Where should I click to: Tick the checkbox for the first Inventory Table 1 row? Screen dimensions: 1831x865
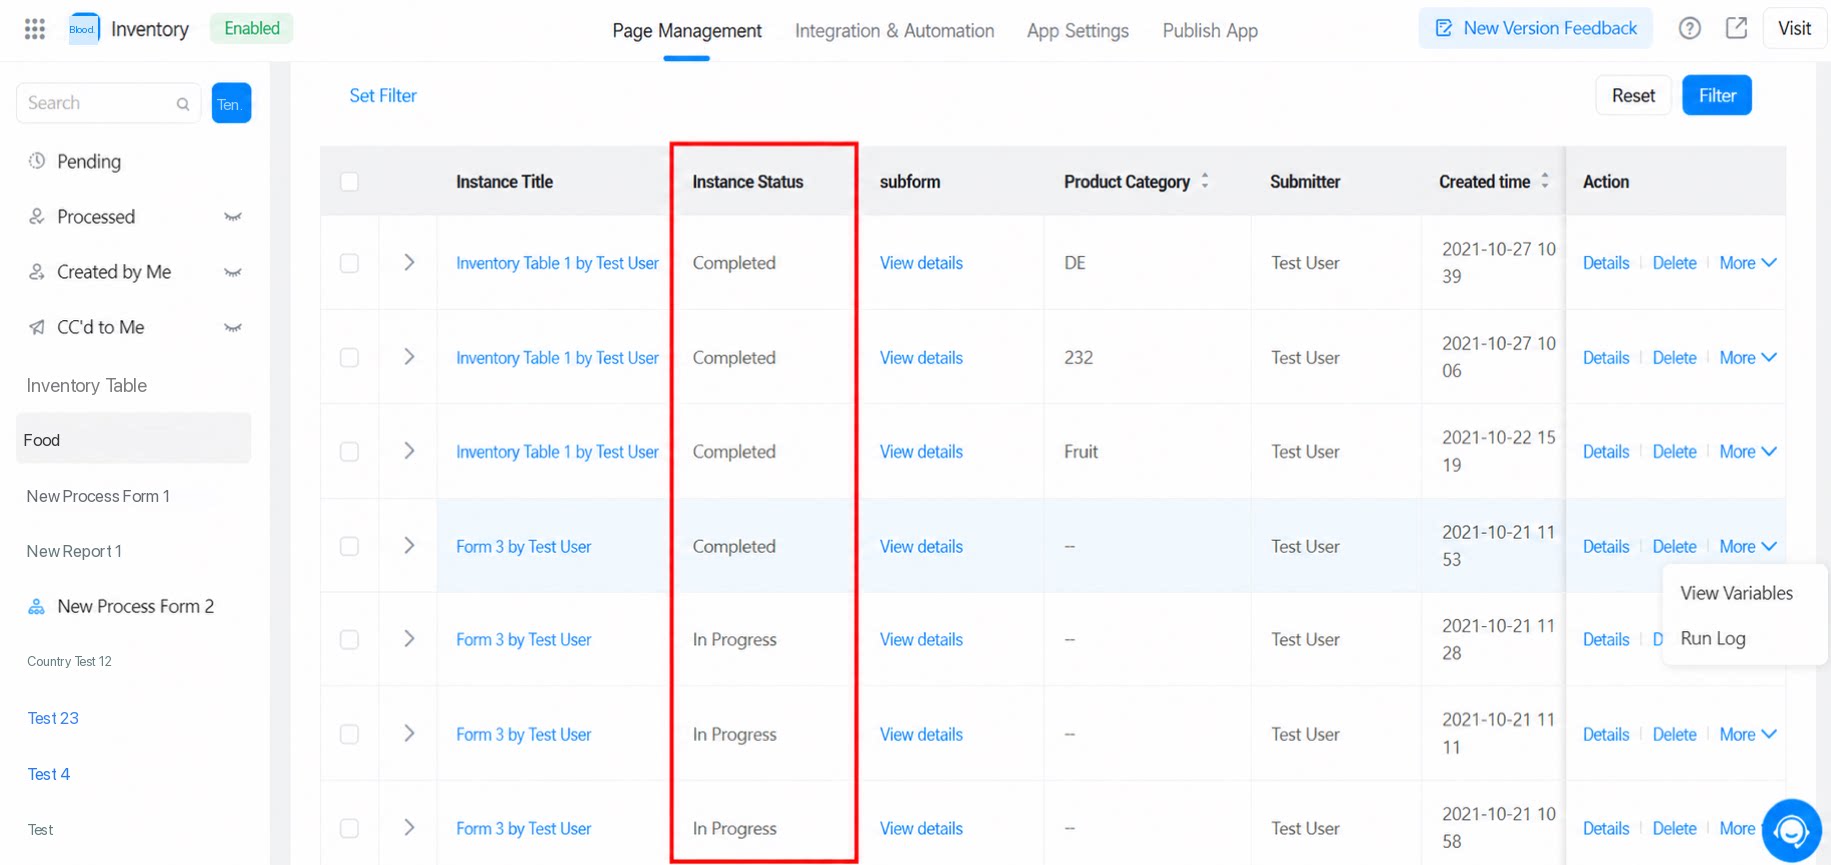point(349,263)
